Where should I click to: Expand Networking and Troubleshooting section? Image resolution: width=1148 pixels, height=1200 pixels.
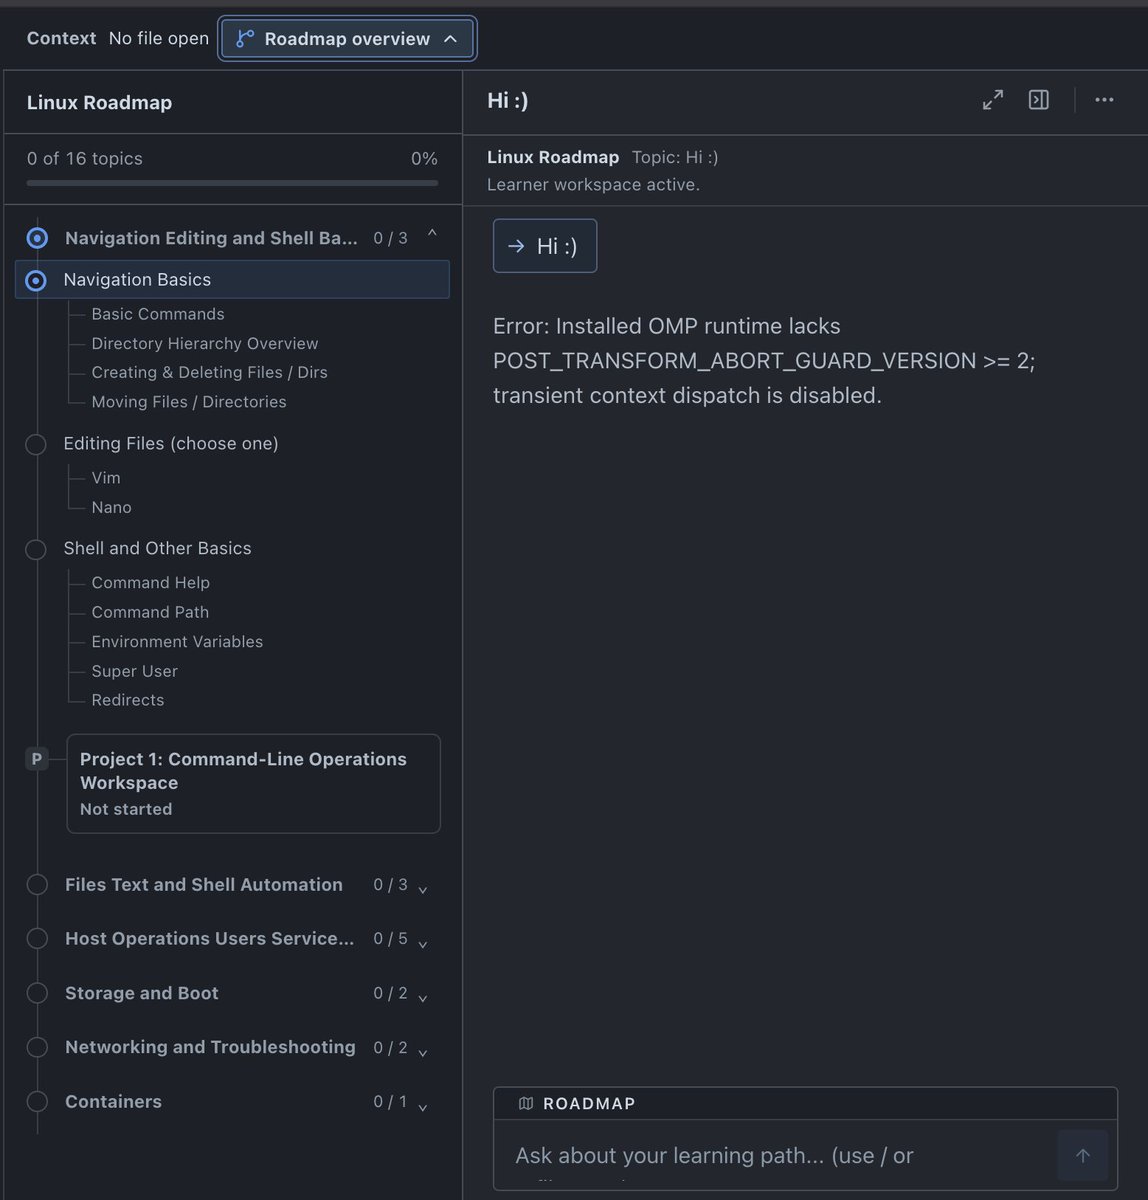[x=422, y=1051]
